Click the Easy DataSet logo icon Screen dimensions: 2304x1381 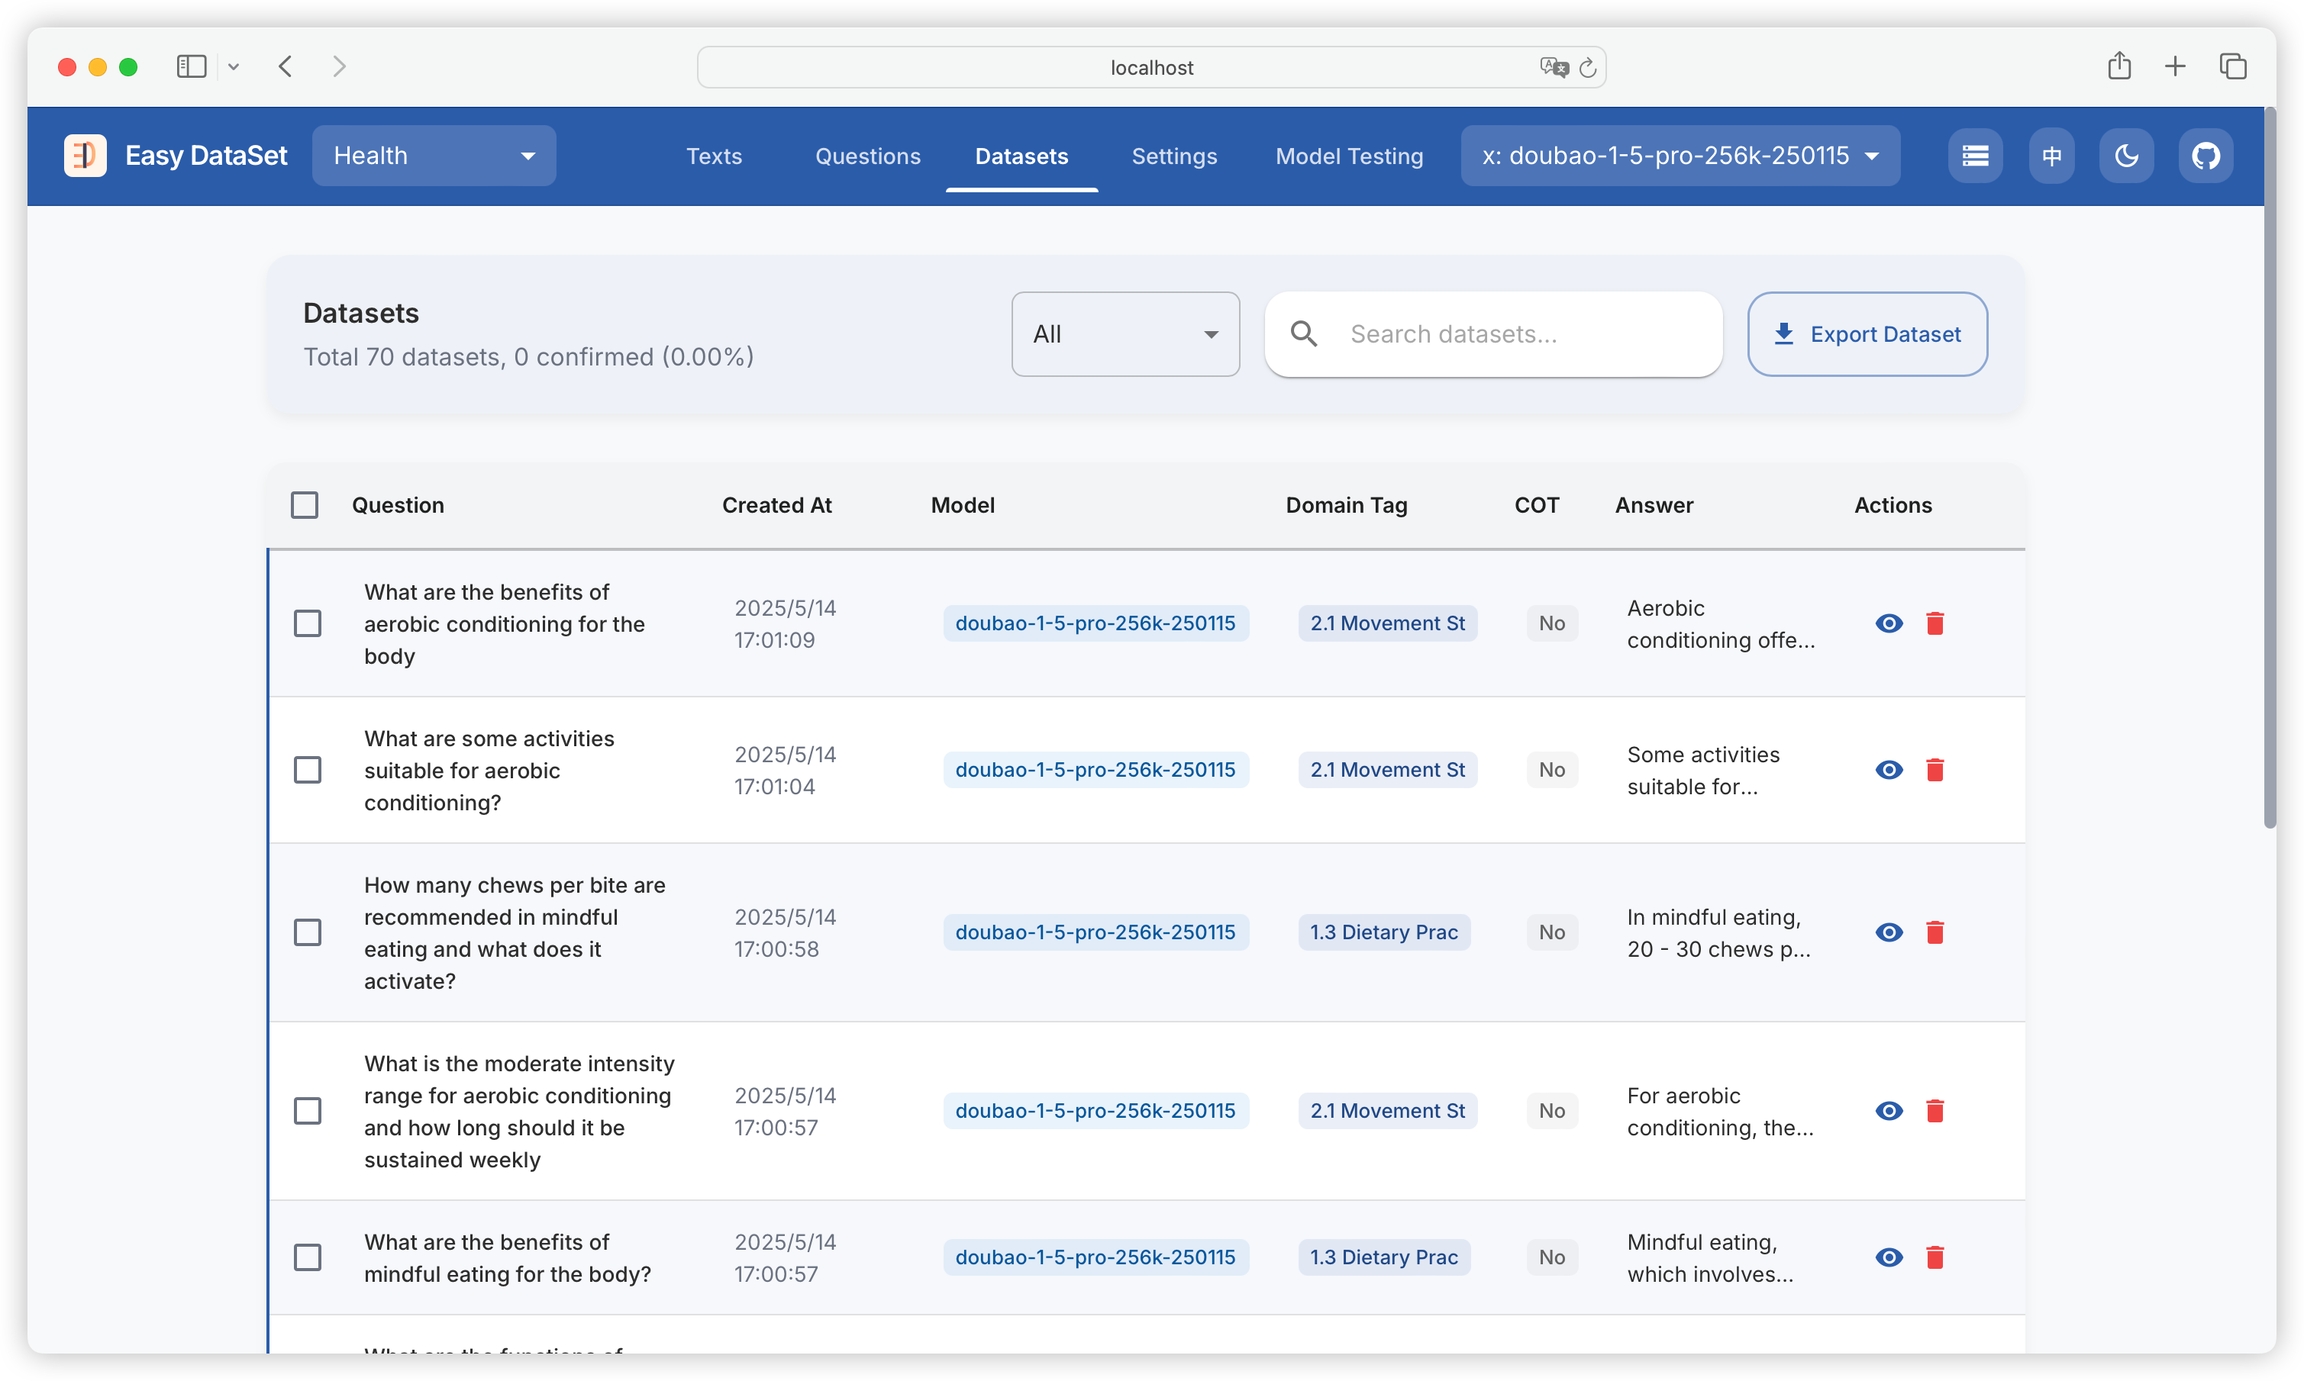pos(85,156)
